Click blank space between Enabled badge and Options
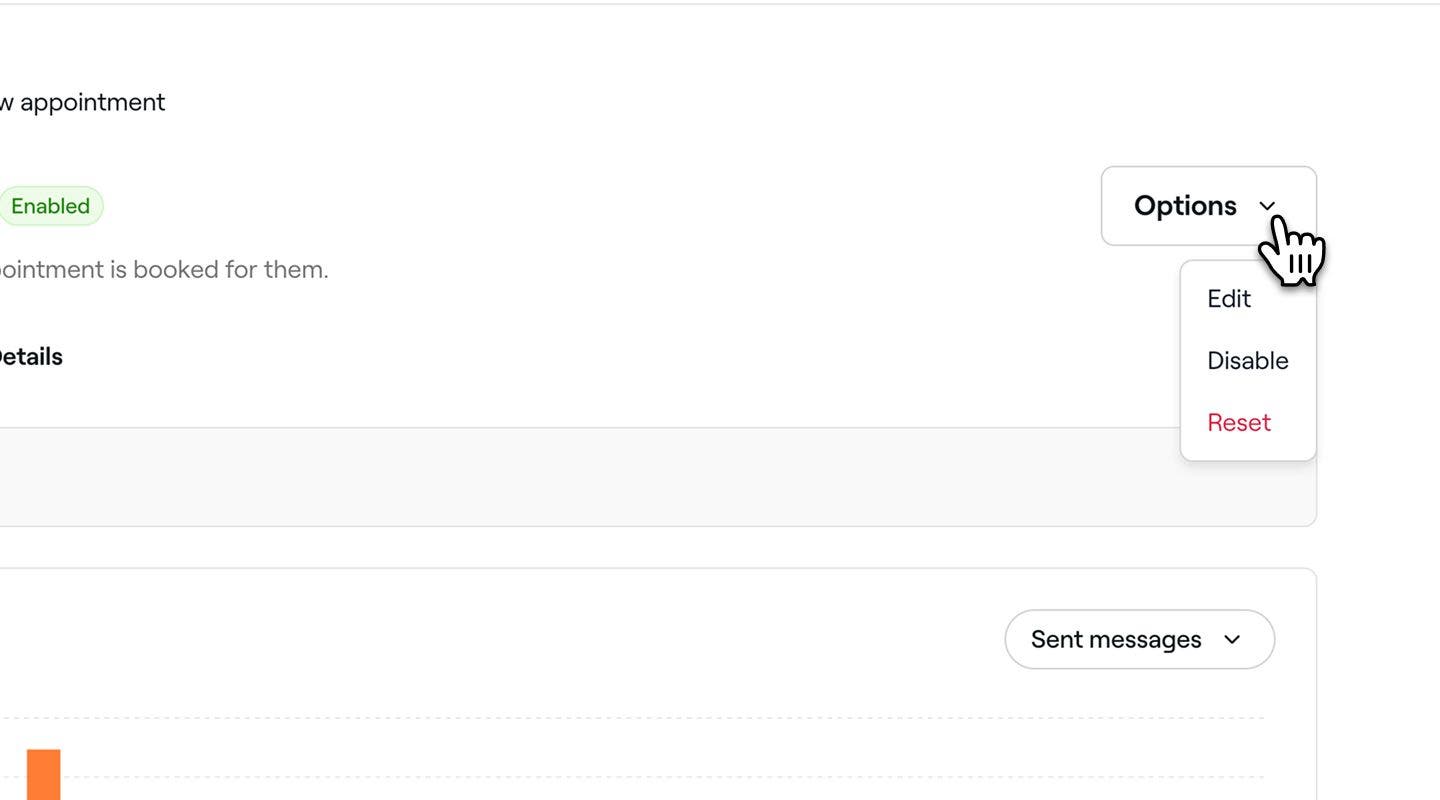Screen dimensions: 1440x800 (x=600, y=206)
